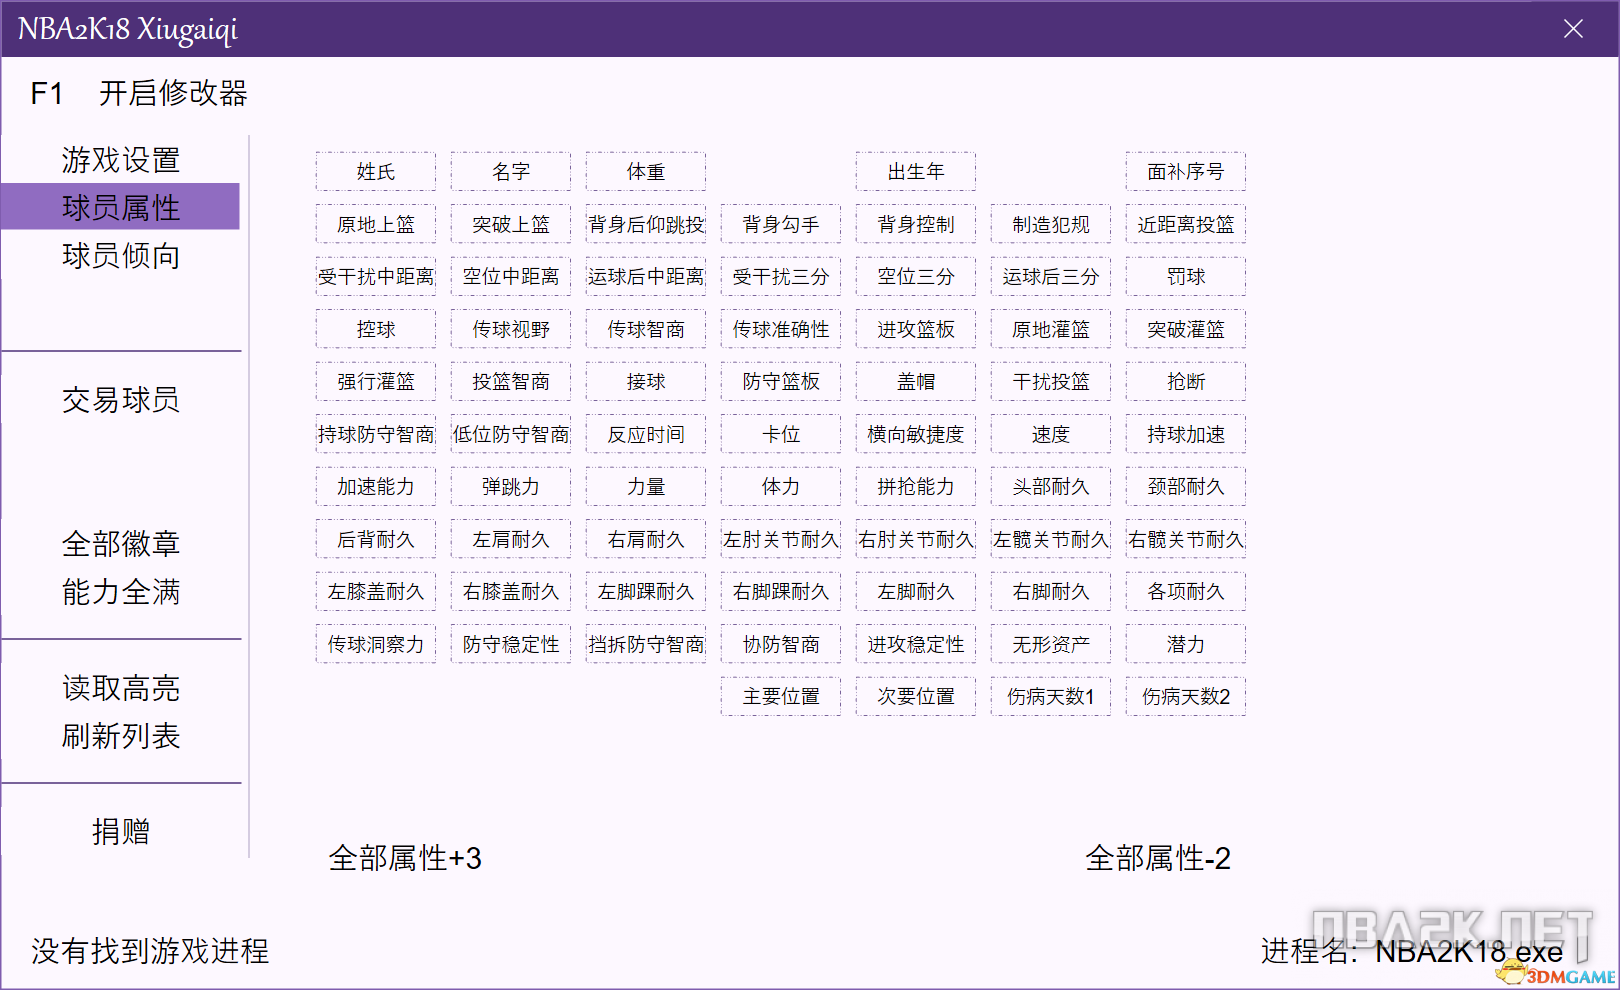Choose the 罚球 attribute box
The width and height of the screenshot is (1620, 990).
(1186, 277)
